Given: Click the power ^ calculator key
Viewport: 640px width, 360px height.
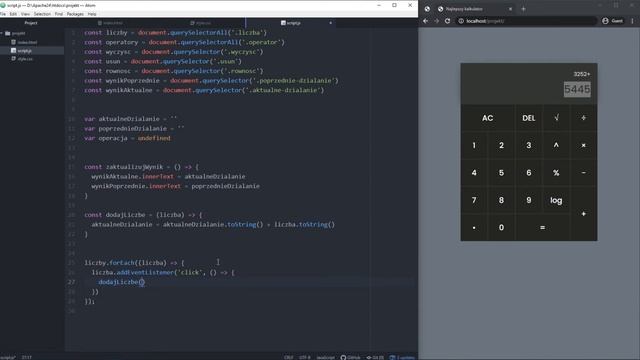Looking at the screenshot, I should tap(556, 145).
